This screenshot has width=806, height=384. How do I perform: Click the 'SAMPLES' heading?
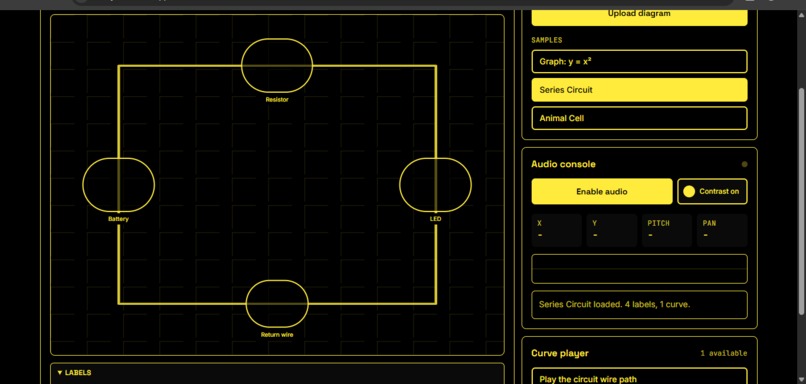pos(546,40)
